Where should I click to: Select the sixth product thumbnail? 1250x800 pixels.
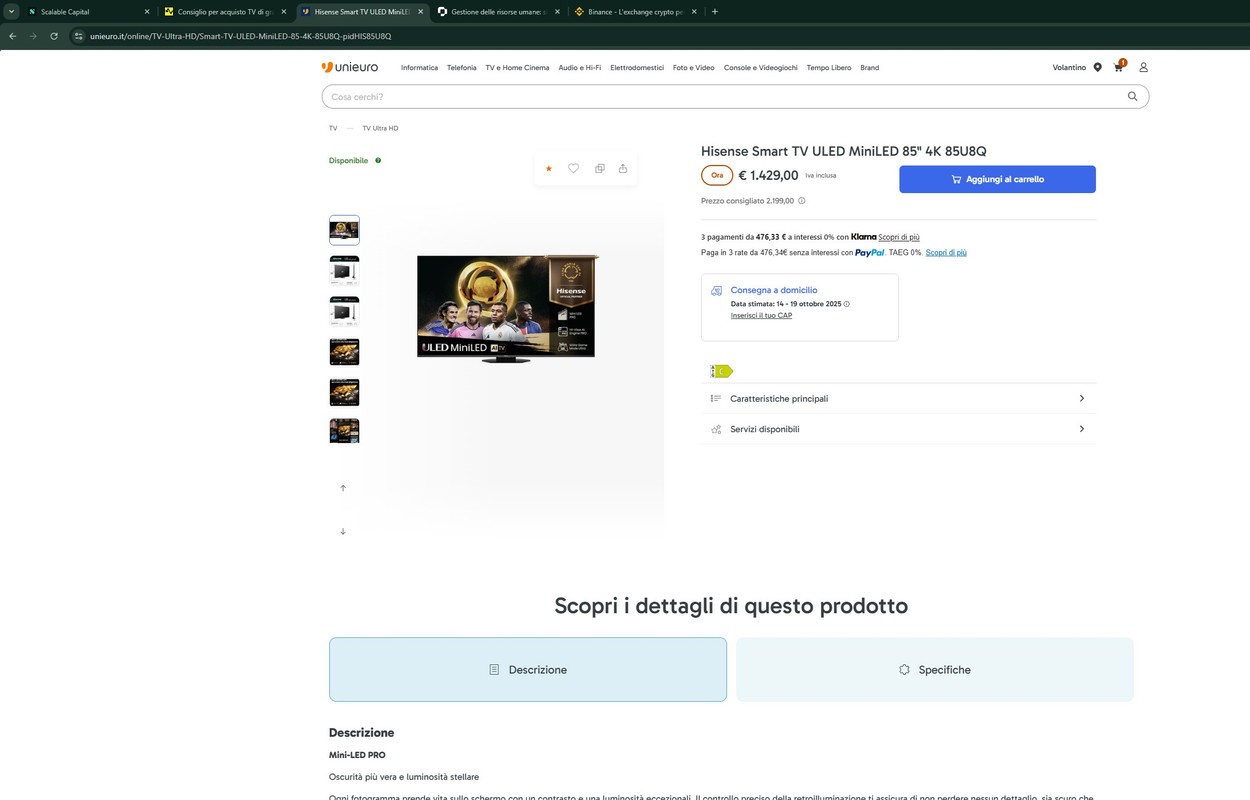pyautogui.click(x=344, y=430)
